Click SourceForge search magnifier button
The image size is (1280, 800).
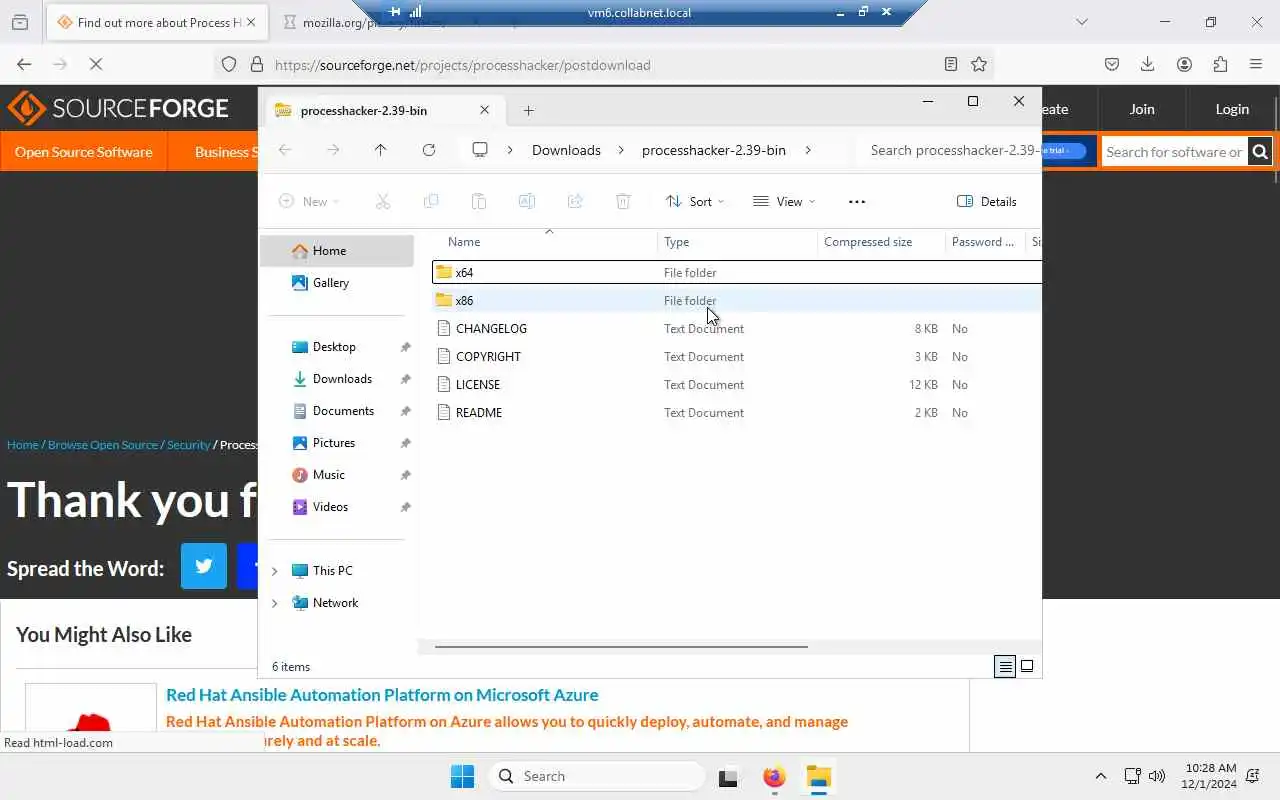point(1260,152)
